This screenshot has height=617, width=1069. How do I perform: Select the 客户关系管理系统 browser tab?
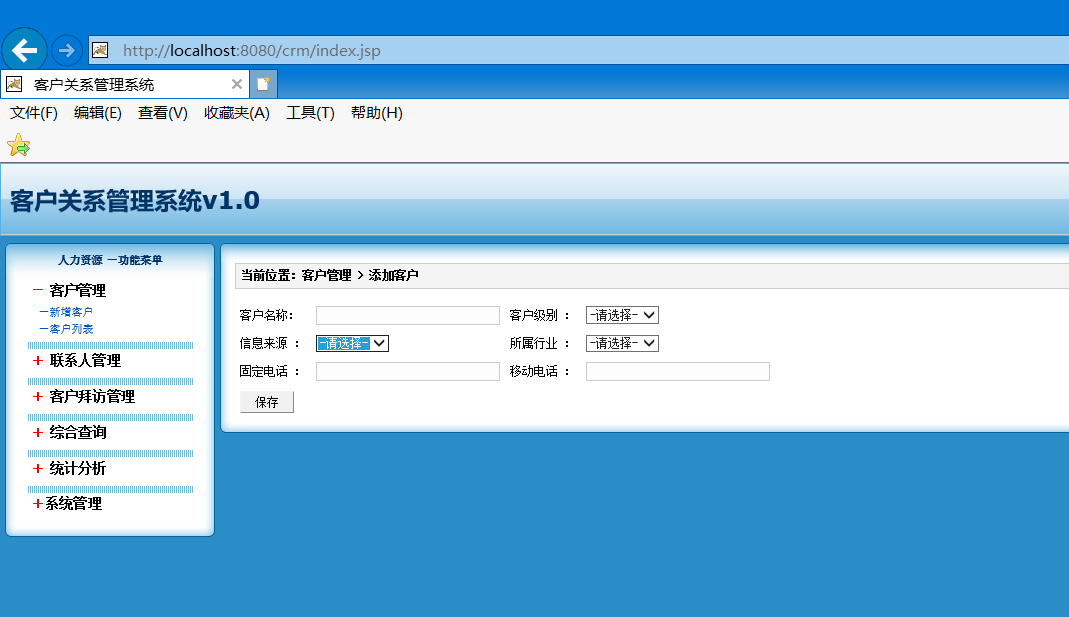click(x=125, y=84)
